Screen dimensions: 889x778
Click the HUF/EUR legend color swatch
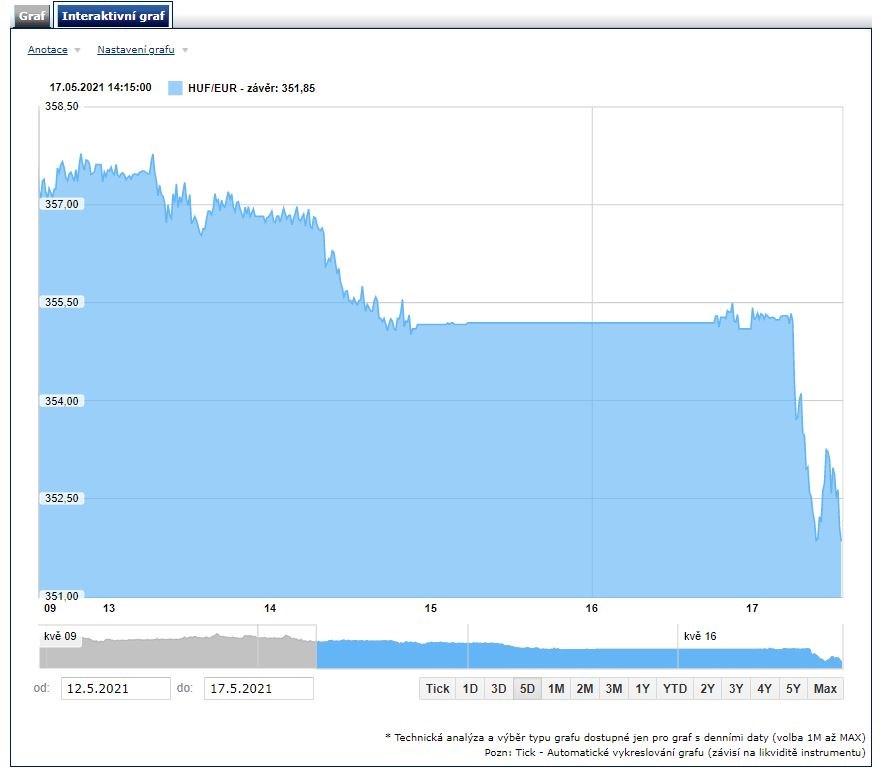tap(174, 87)
